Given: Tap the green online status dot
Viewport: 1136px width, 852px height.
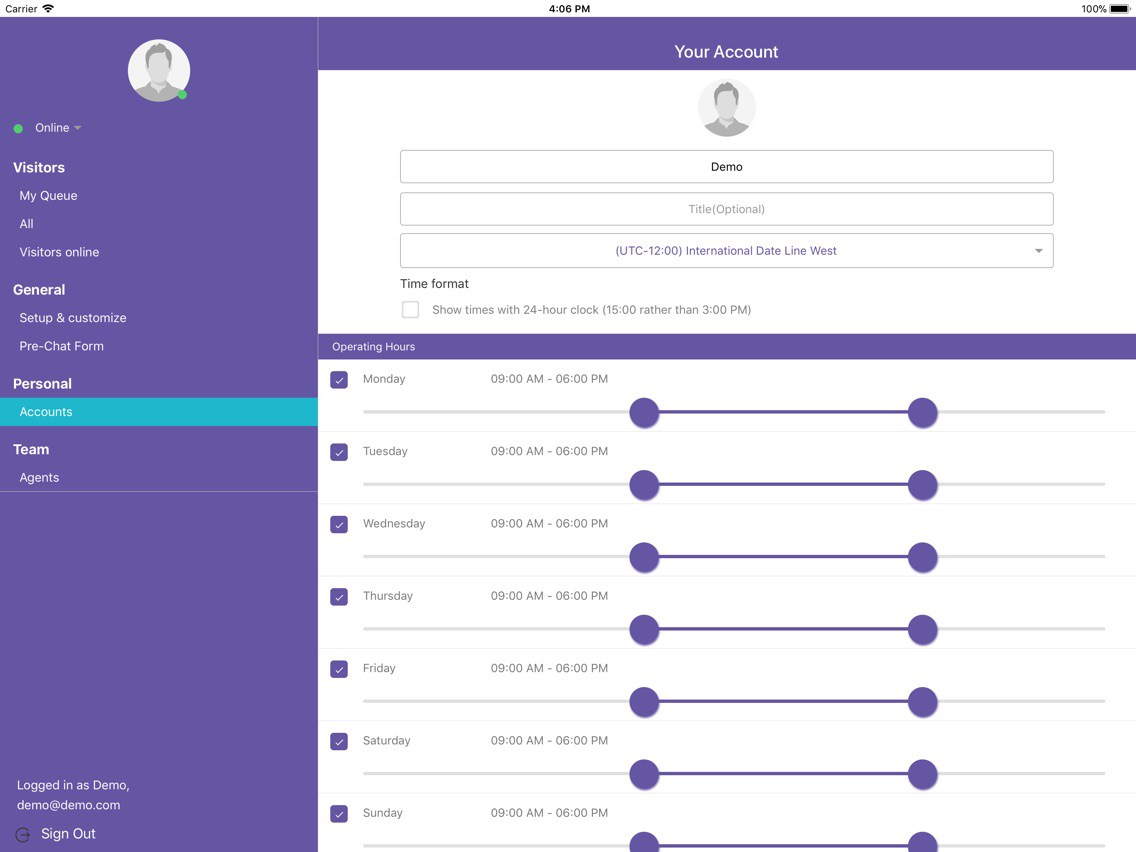Looking at the screenshot, I should (18, 128).
